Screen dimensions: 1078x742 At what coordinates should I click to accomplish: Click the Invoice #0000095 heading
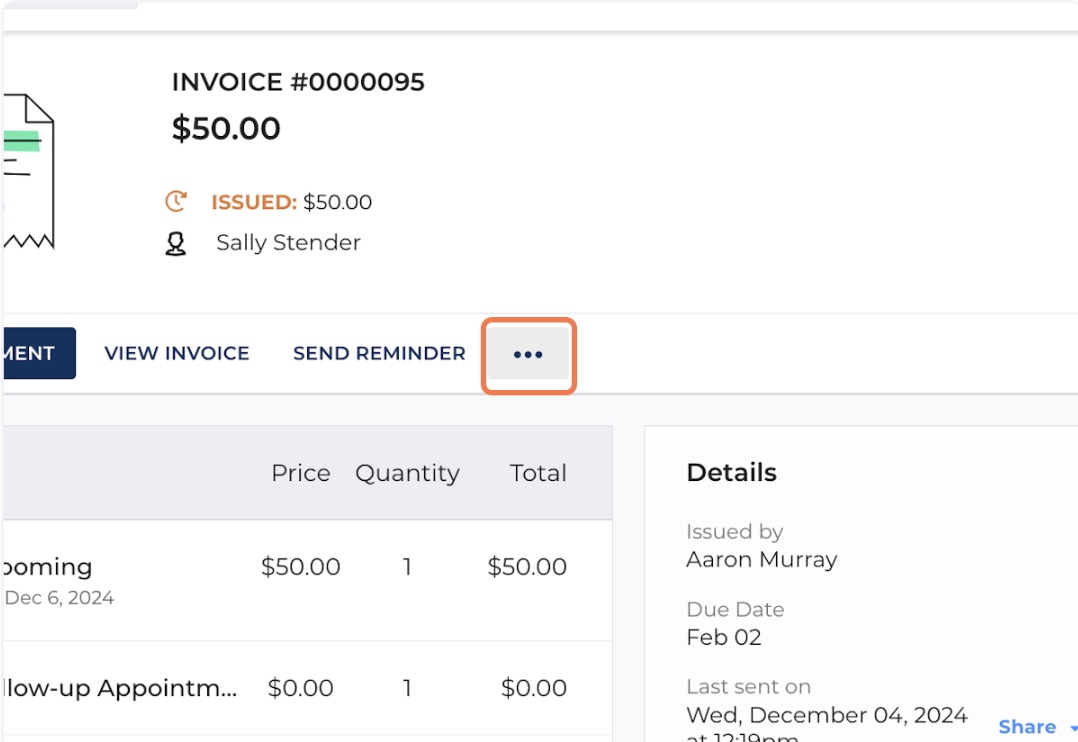[298, 82]
